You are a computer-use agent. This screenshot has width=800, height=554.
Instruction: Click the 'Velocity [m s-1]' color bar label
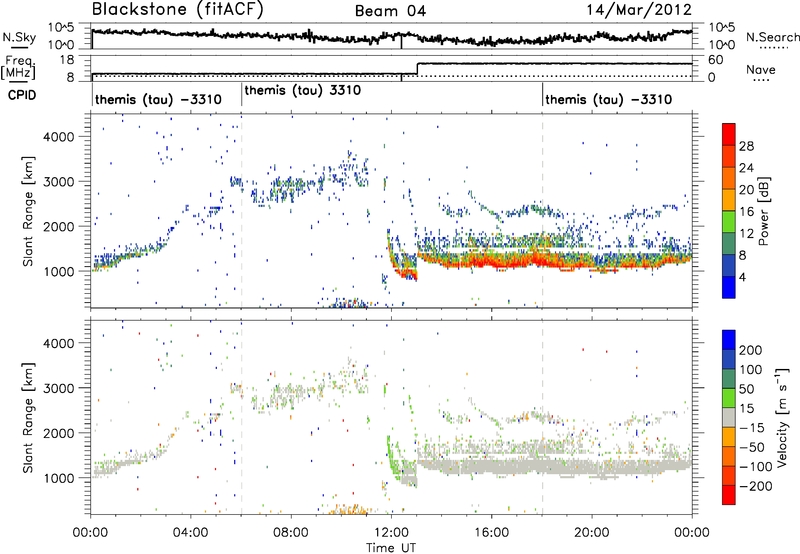tap(782, 417)
